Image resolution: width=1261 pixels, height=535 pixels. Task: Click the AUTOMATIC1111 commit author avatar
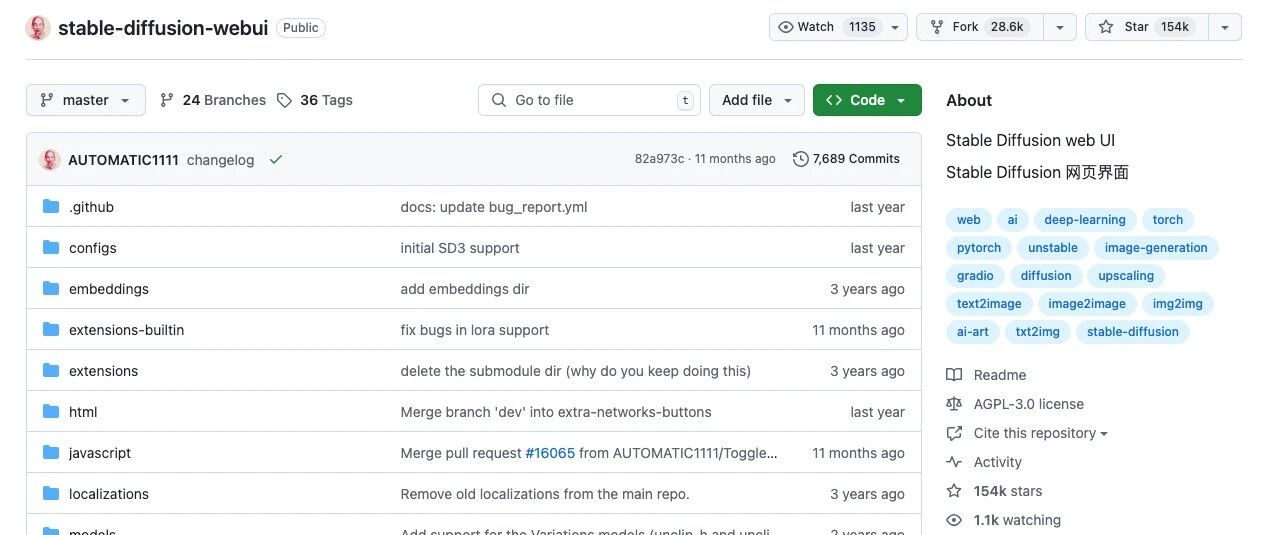pos(50,159)
